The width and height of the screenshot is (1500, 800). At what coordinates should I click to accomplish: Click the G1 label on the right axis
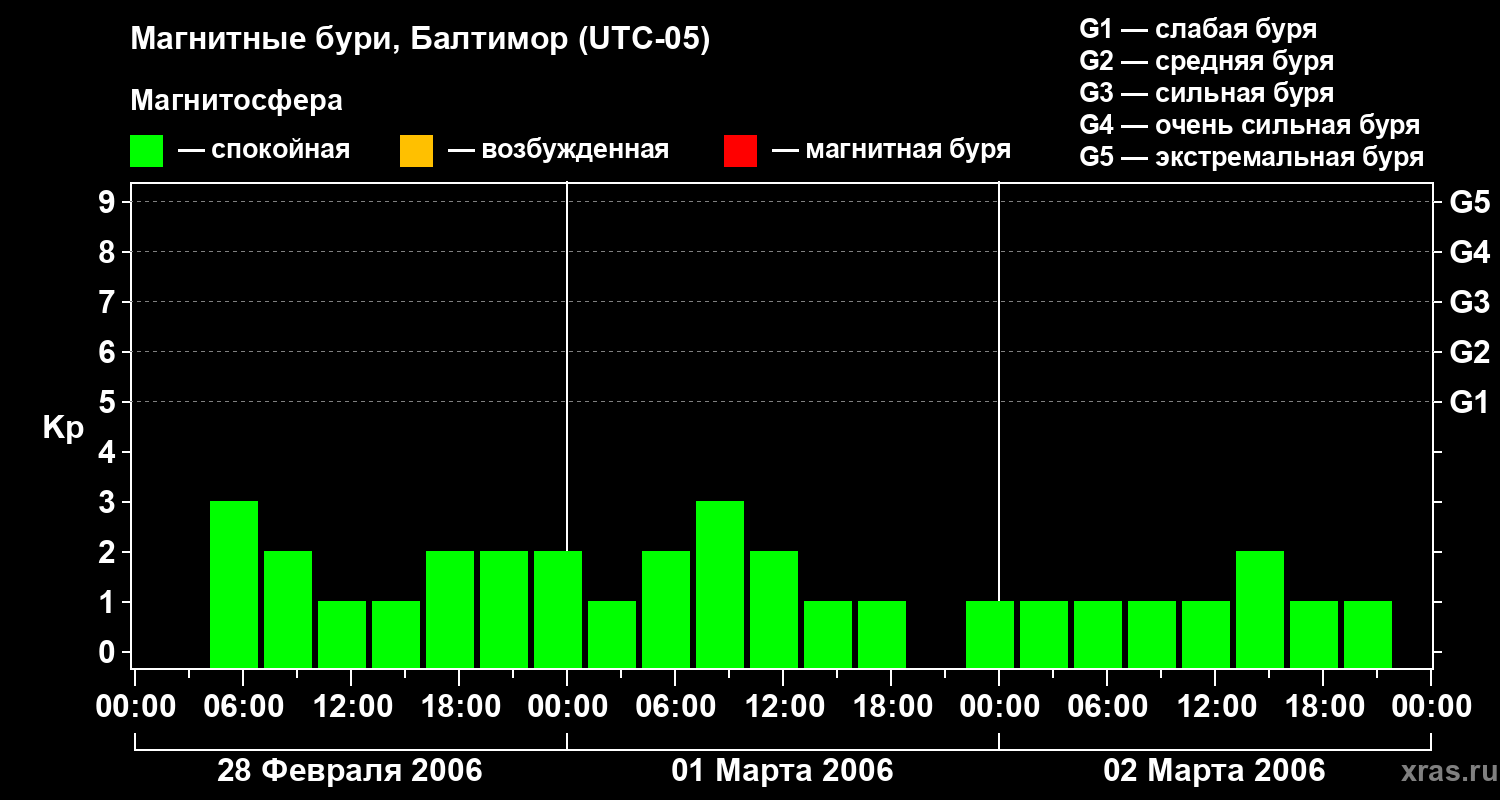pos(1469,402)
